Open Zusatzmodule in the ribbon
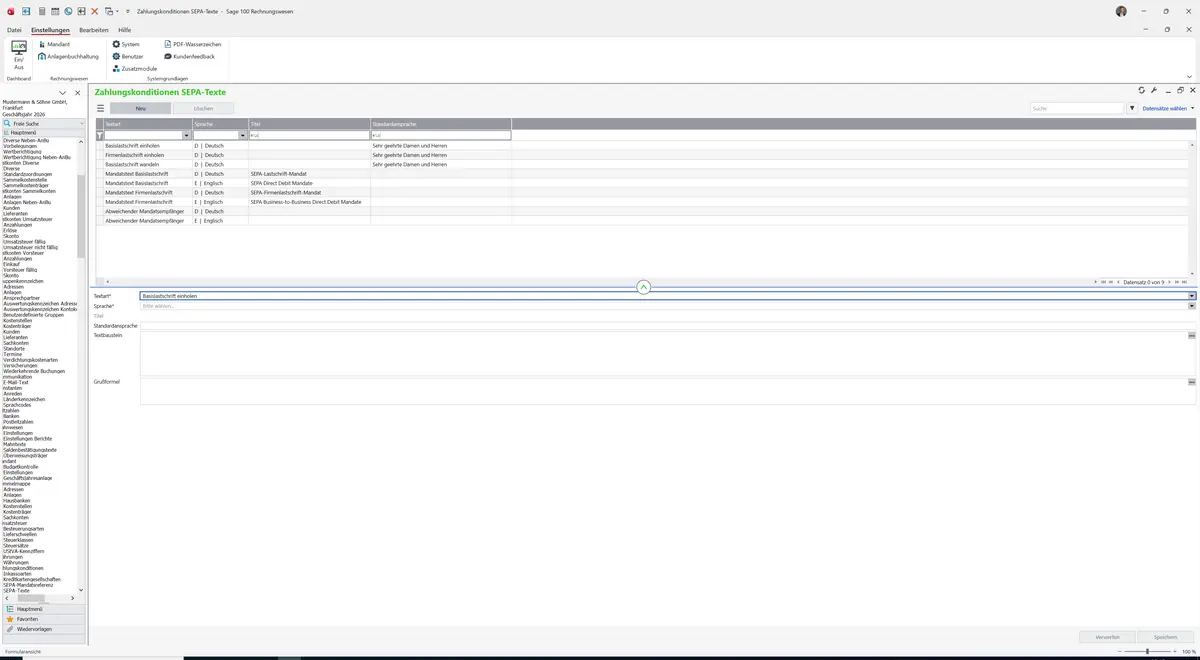This screenshot has width=1200, height=660. 135,69
